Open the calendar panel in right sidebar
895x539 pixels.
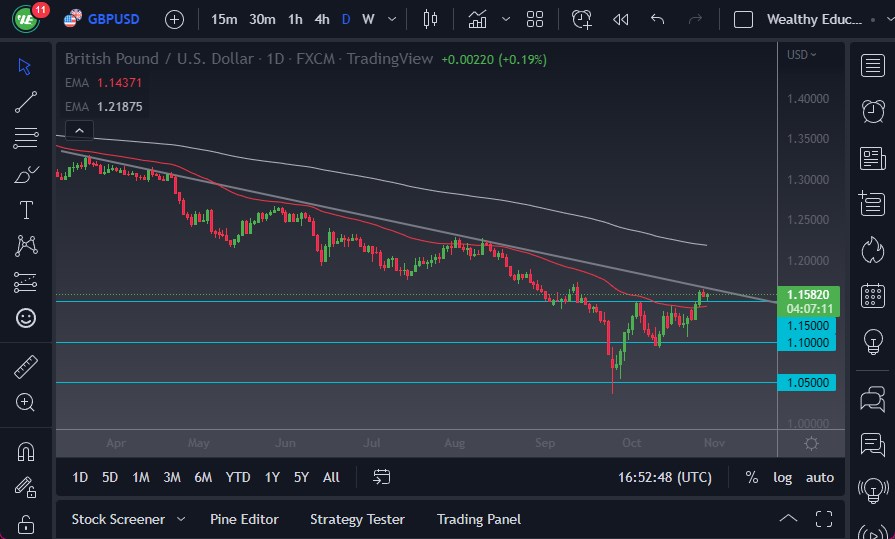coord(872,295)
